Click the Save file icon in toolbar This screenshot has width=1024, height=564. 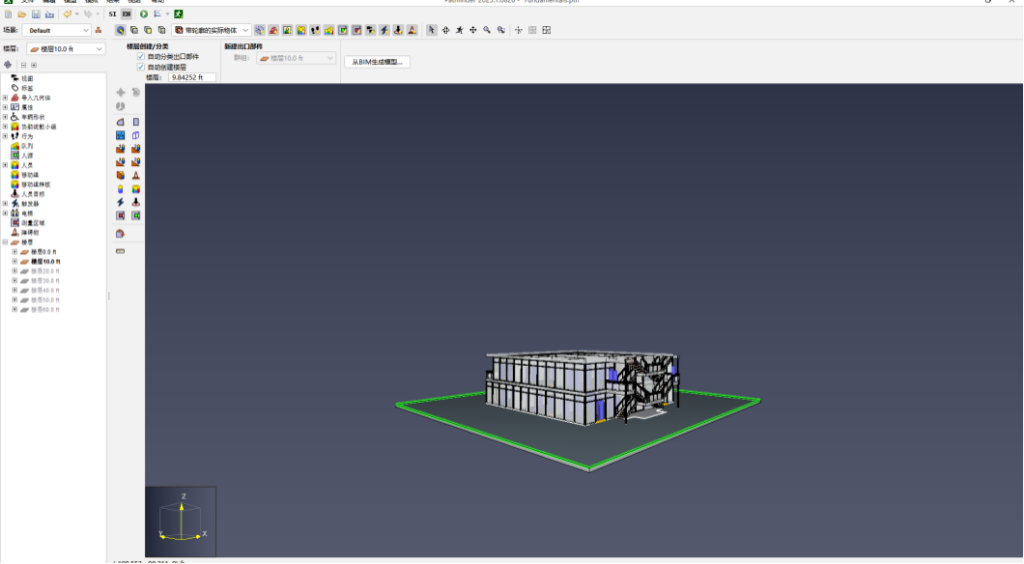(x=35, y=15)
